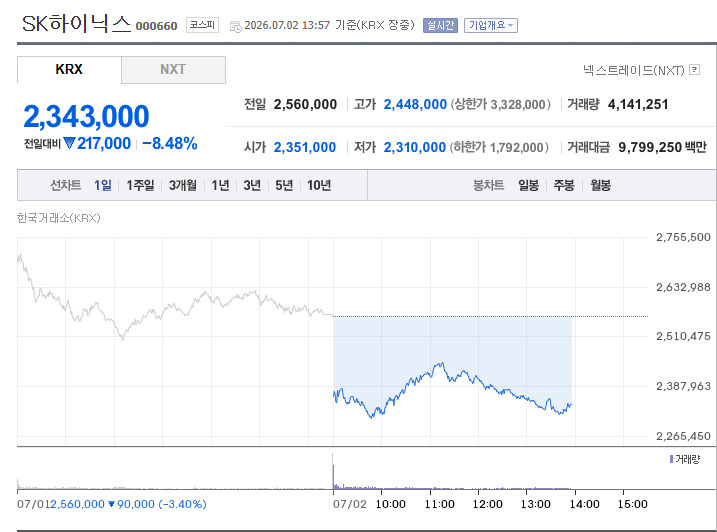Click the 11:00 time axis label

point(439,504)
